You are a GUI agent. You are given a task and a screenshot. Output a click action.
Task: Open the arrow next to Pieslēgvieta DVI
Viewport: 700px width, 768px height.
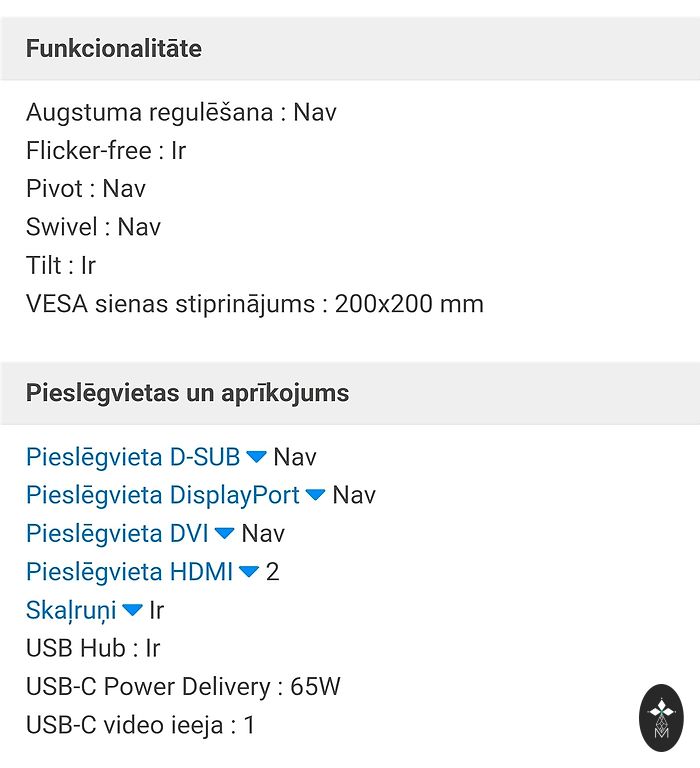click(224, 533)
